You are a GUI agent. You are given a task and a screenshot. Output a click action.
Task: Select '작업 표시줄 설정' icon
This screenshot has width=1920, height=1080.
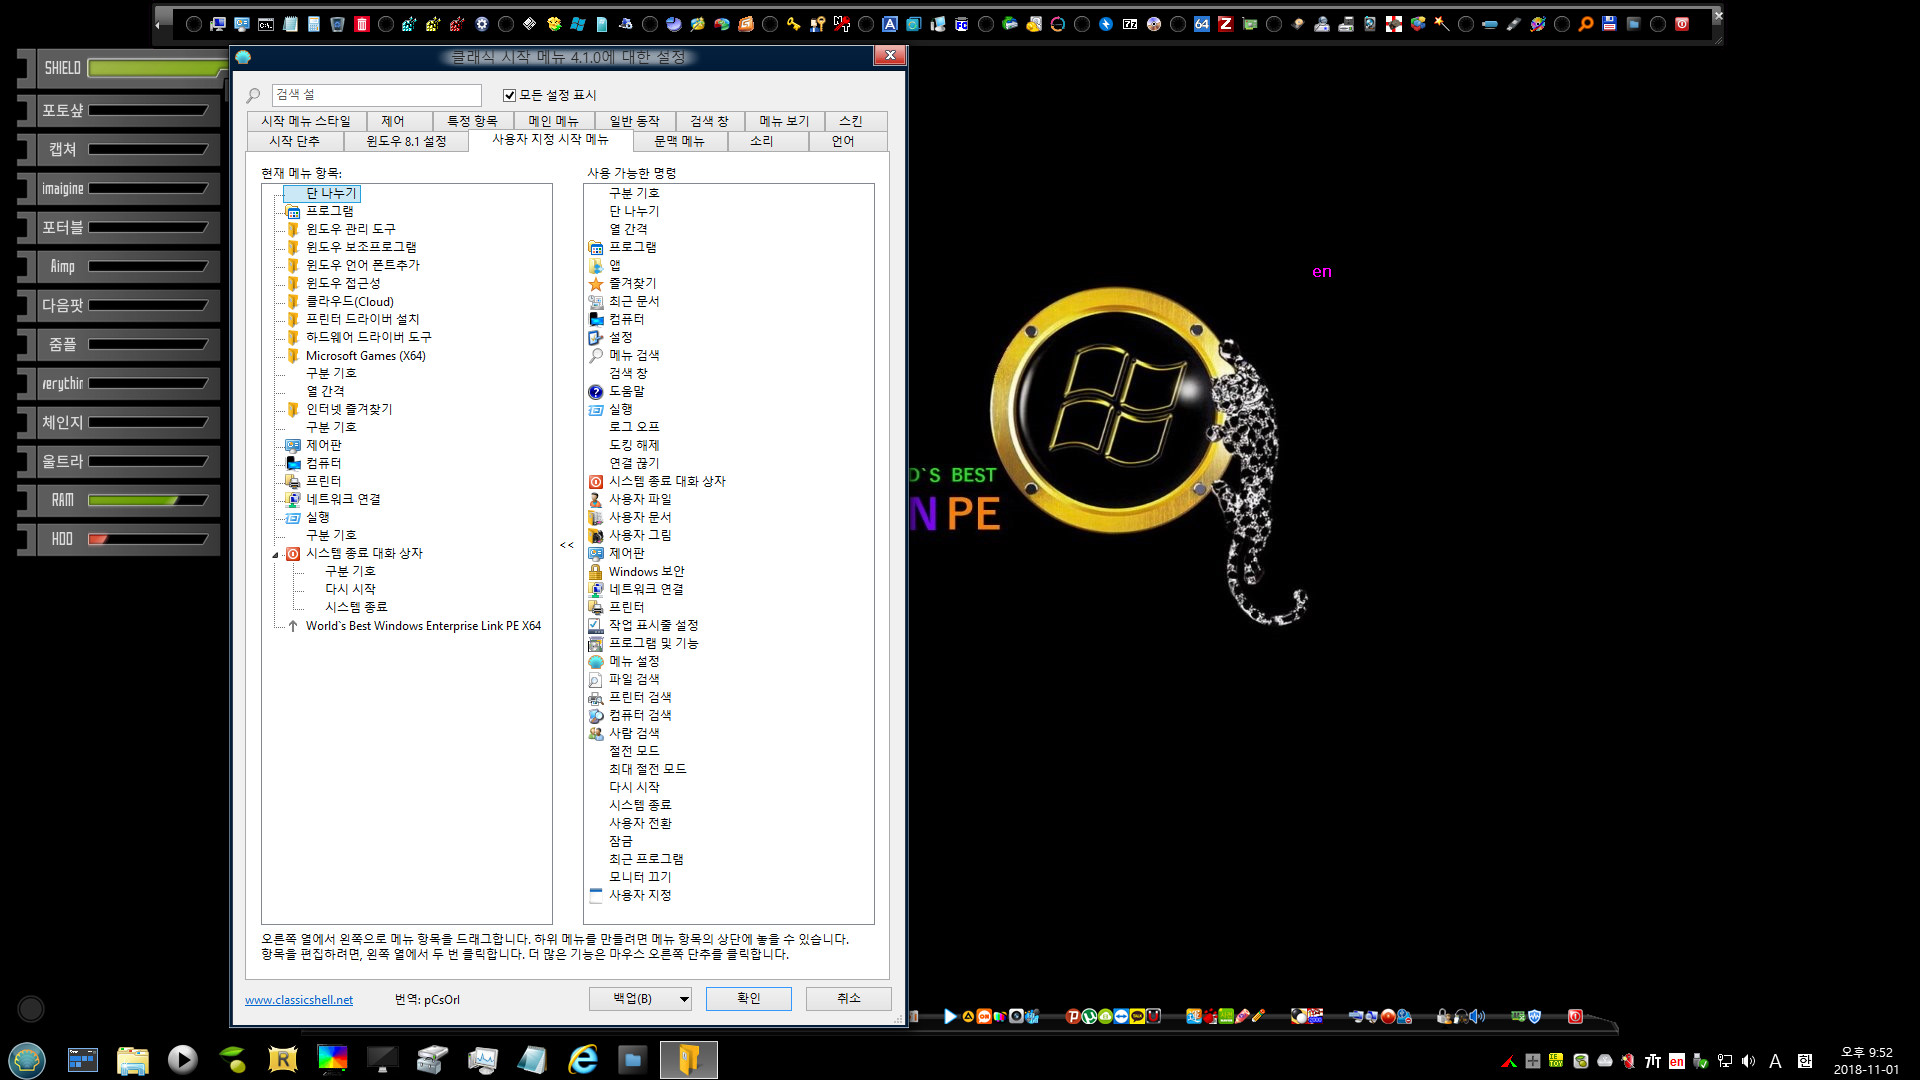[x=596, y=626]
